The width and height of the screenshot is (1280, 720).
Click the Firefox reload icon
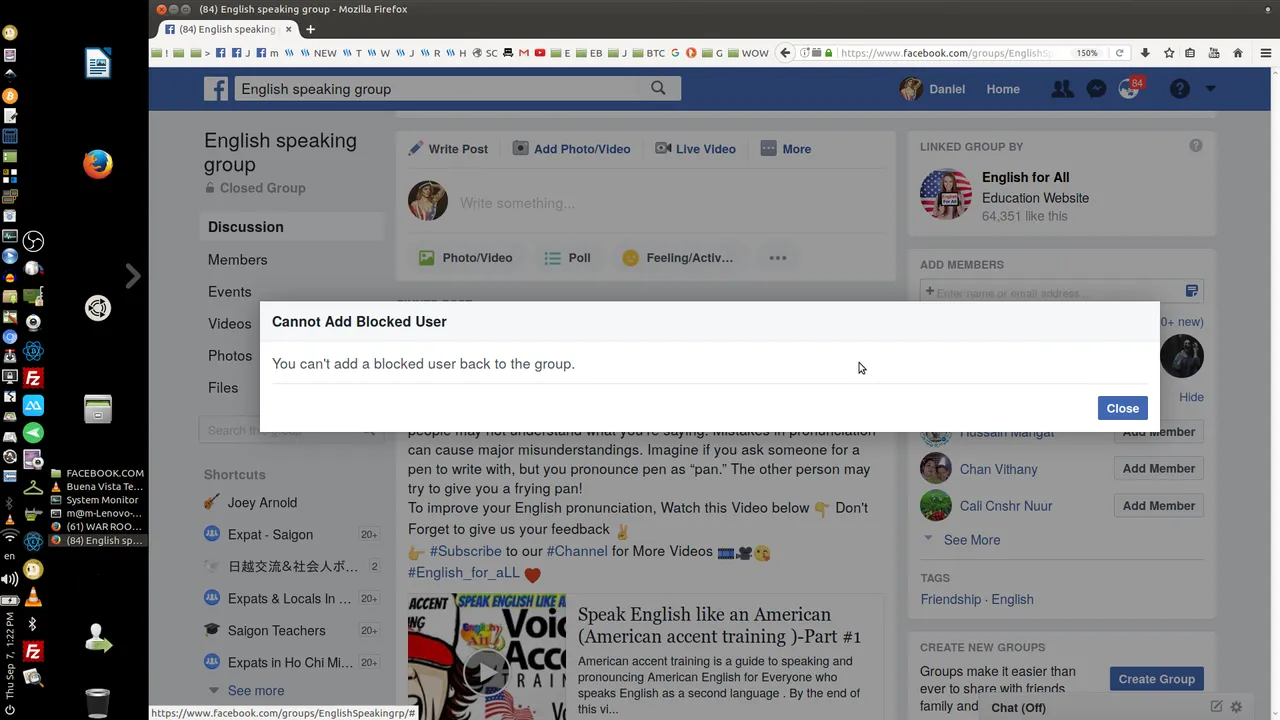click(1119, 53)
